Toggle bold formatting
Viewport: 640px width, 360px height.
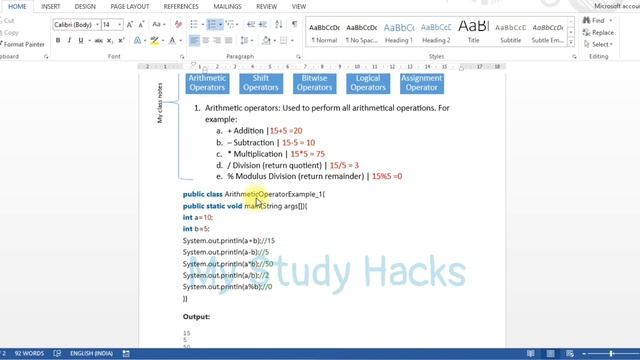tap(58, 40)
